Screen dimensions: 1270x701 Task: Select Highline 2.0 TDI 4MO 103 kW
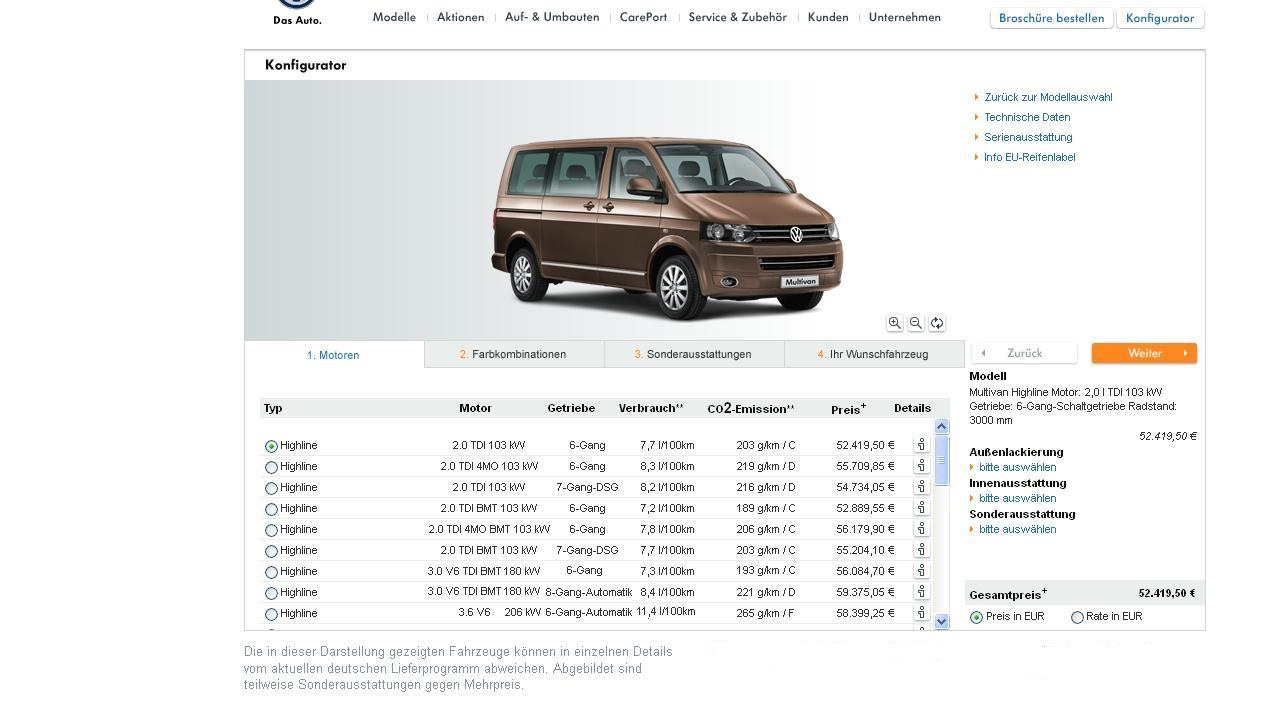click(x=271, y=467)
